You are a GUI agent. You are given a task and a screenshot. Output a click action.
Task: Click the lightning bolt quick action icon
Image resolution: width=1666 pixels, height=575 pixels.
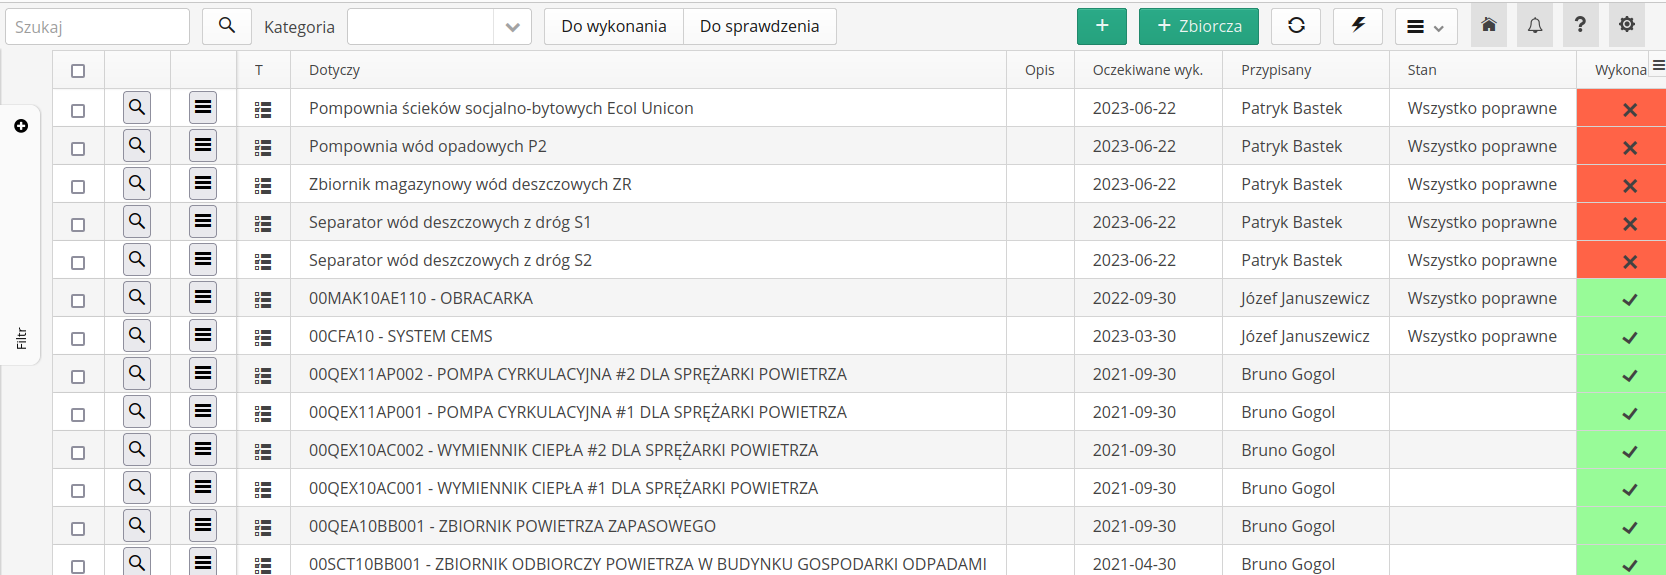1358,26
